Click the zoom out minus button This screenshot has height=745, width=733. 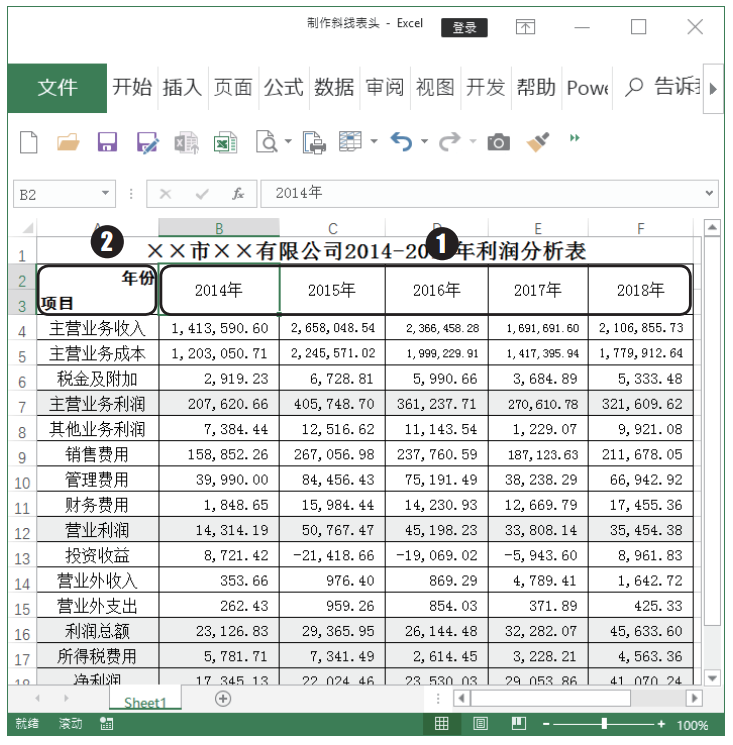[x=546, y=724]
